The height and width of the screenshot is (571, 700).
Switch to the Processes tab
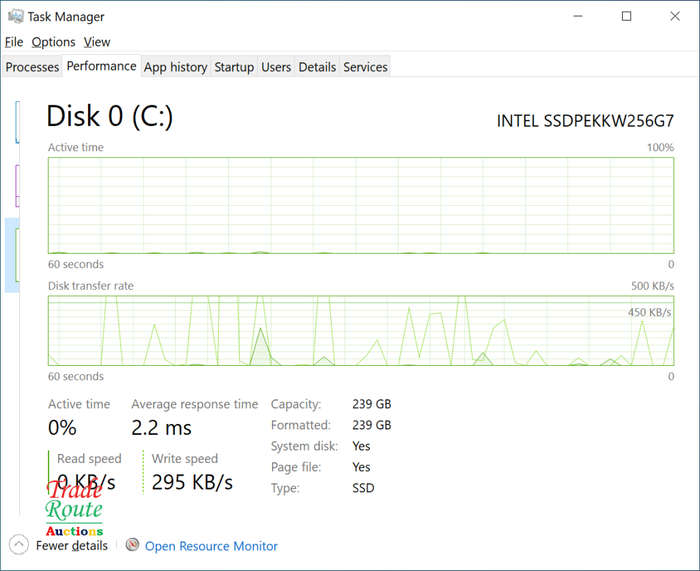tap(32, 67)
